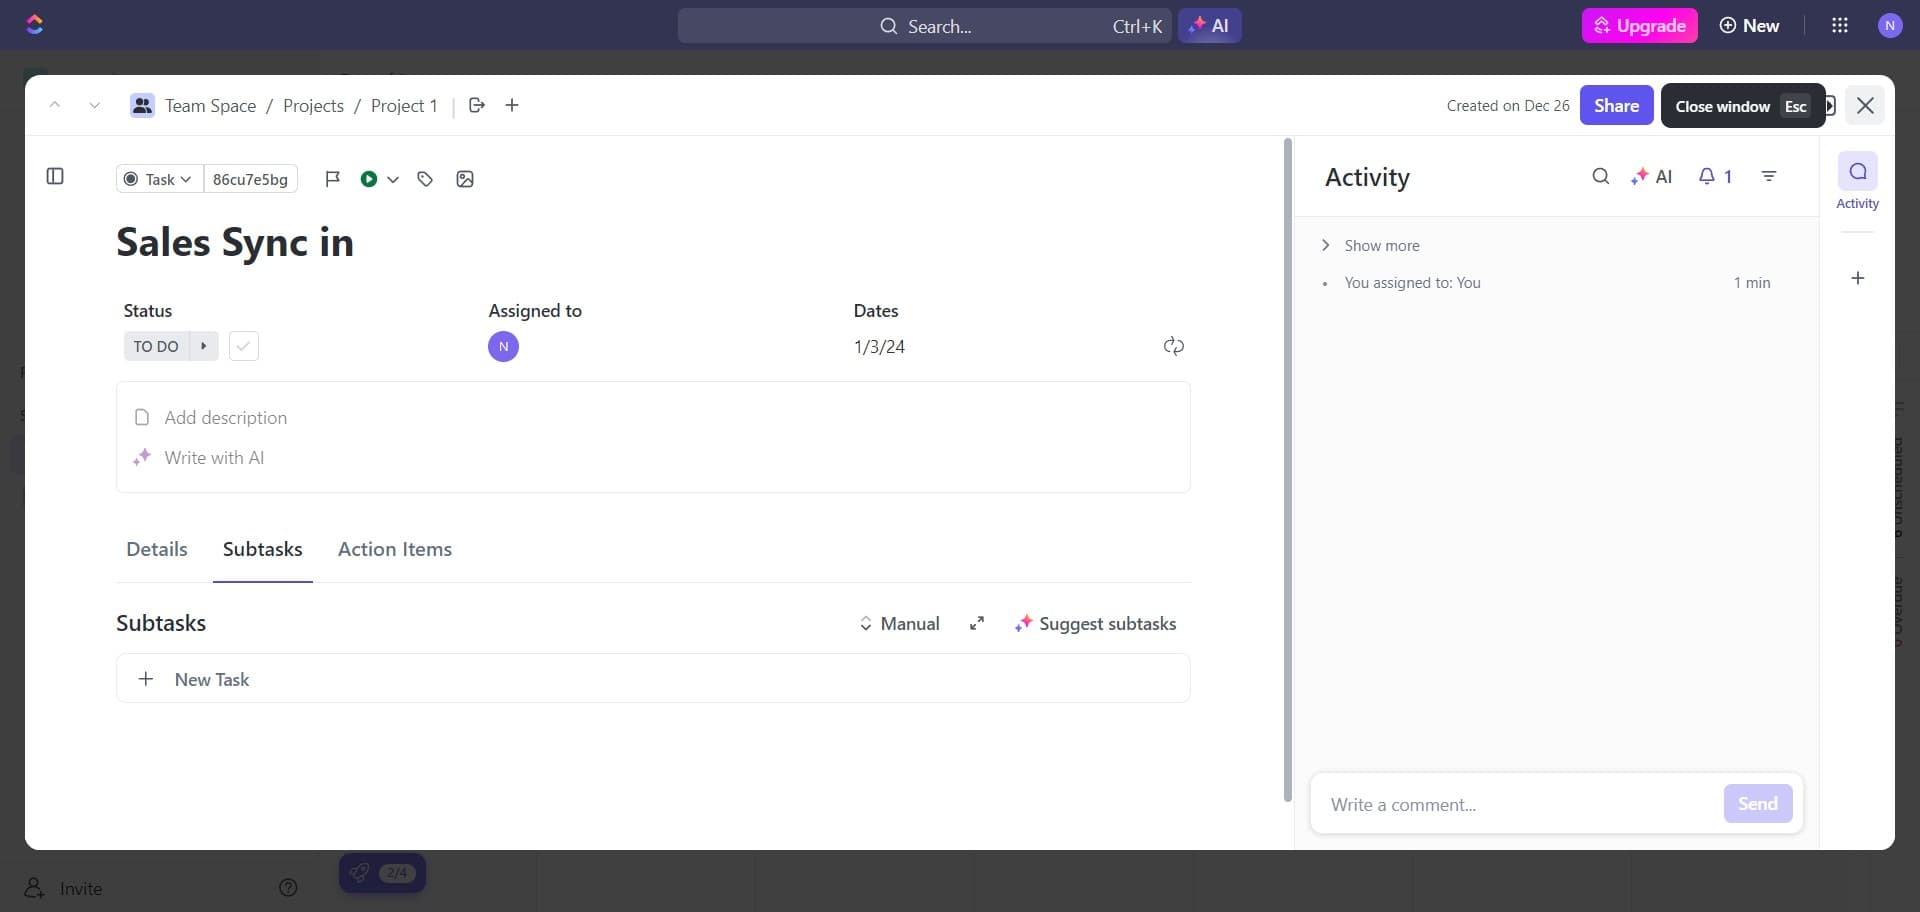Expand Show more in Activity
1920x912 pixels.
tap(1381, 245)
